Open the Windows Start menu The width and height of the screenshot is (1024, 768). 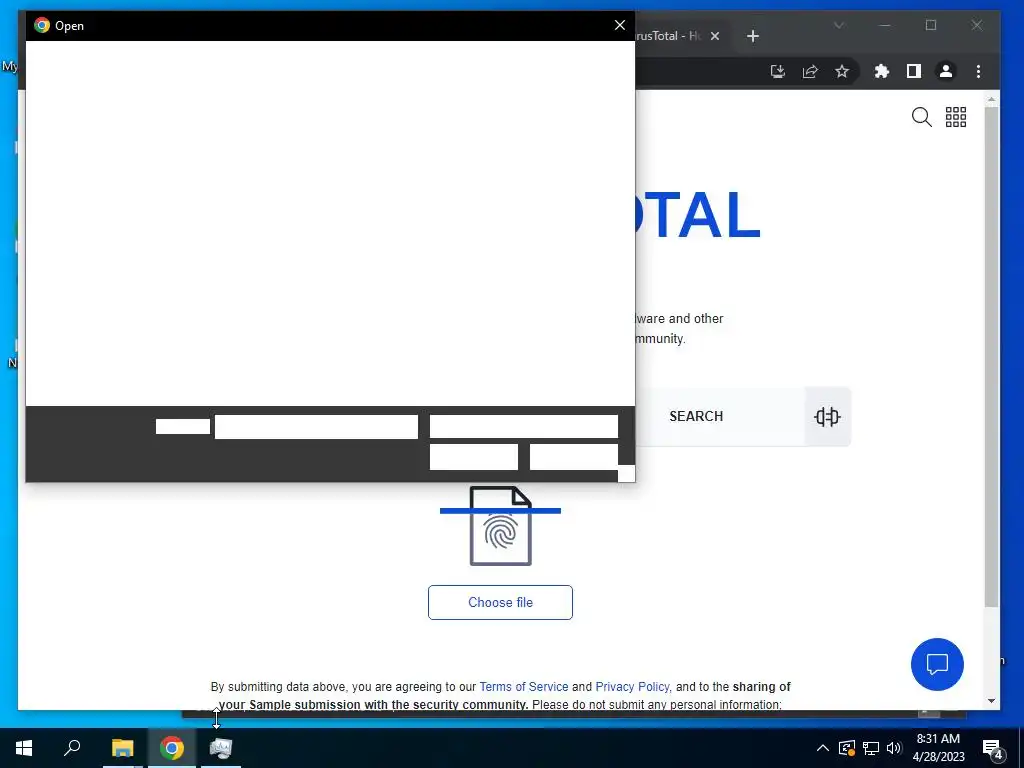(x=24, y=748)
